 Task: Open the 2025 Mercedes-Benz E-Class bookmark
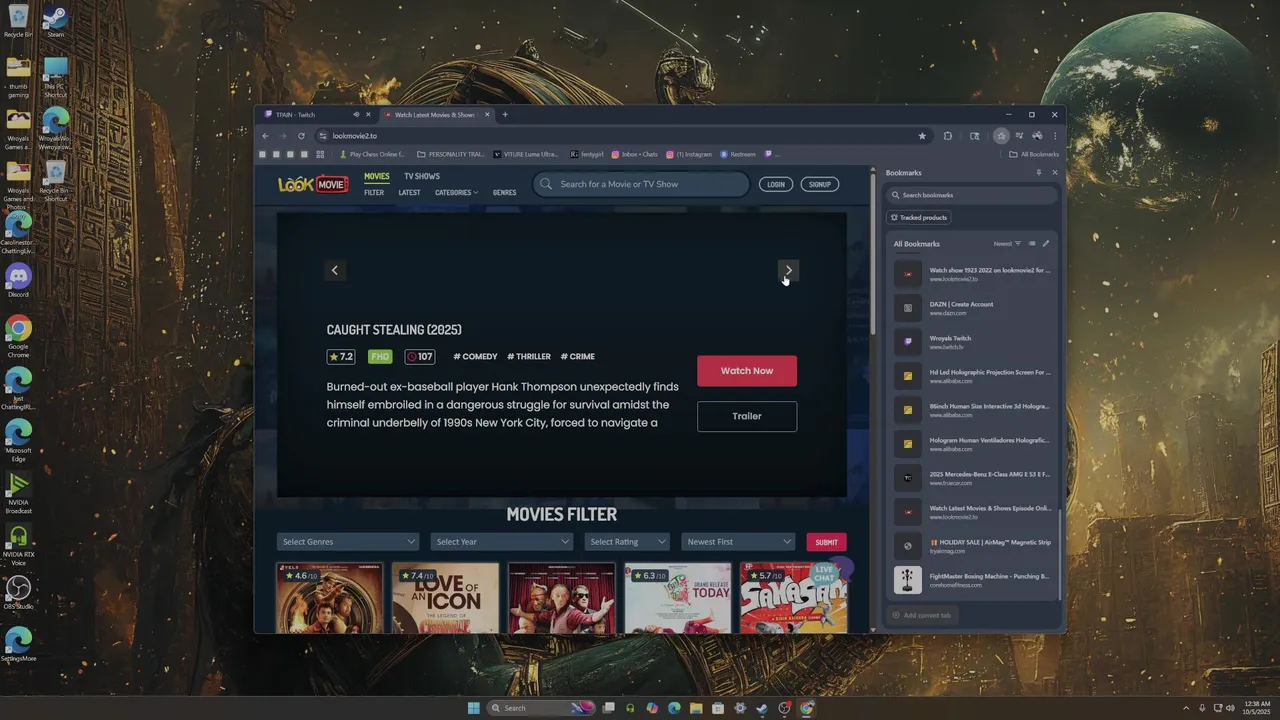(972, 478)
